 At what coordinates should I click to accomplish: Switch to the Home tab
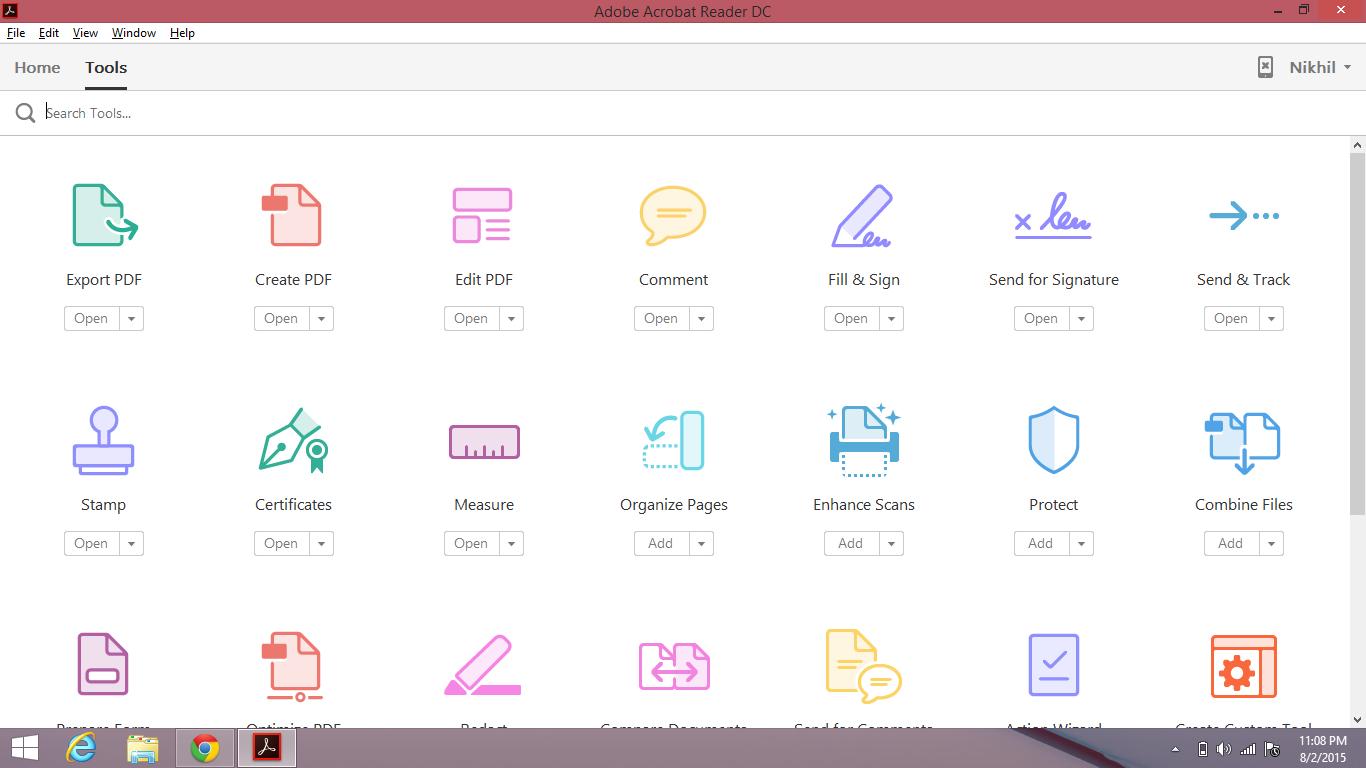pyautogui.click(x=37, y=67)
